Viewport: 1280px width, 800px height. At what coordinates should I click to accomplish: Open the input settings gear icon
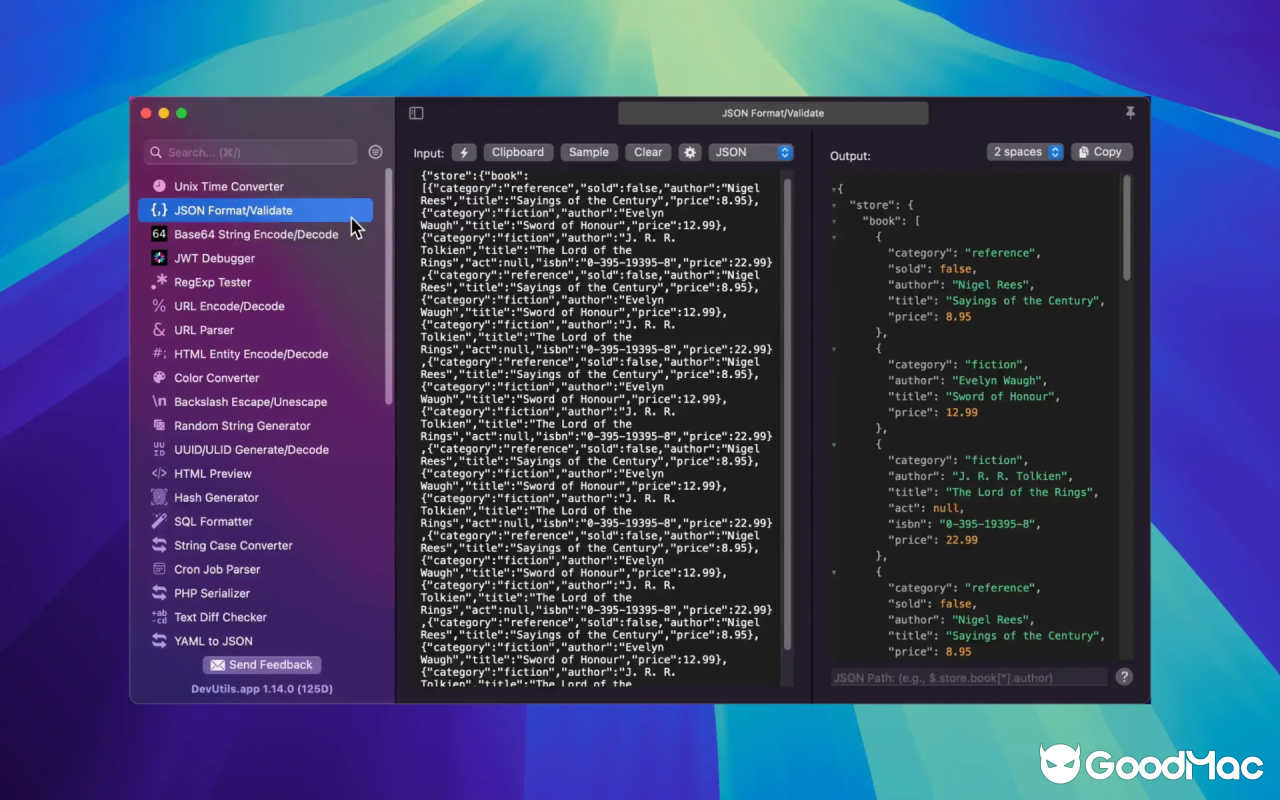click(690, 152)
